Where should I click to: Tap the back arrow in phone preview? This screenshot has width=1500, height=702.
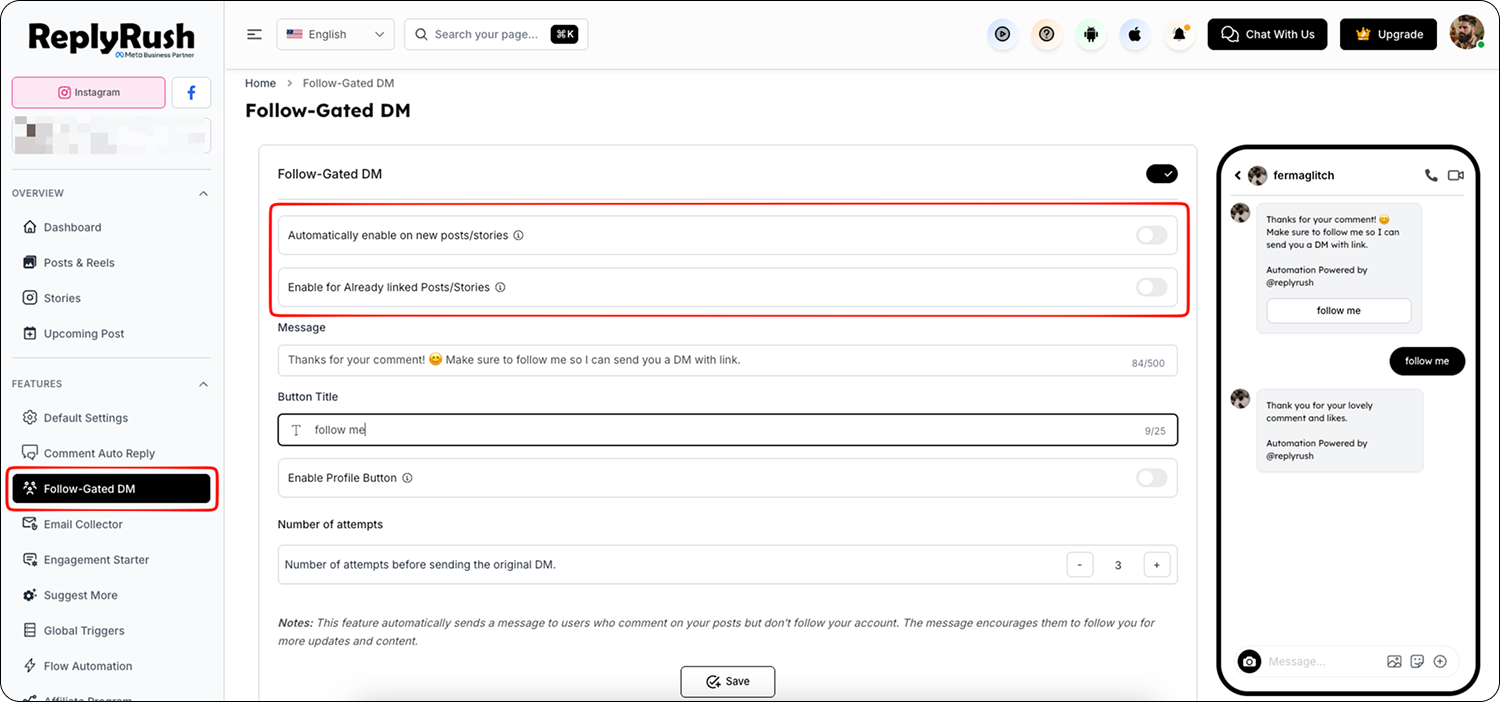(x=1237, y=175)
